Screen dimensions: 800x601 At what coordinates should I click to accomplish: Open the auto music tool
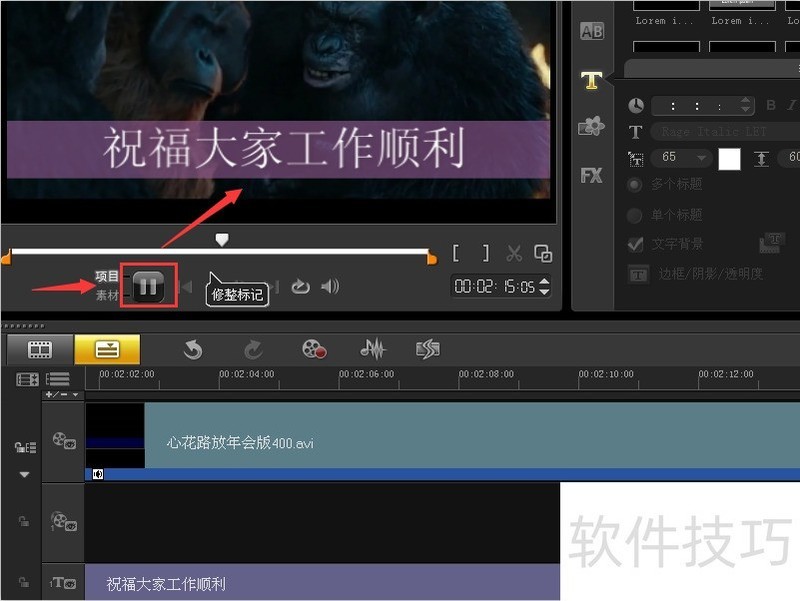click(x=428, y=349)
